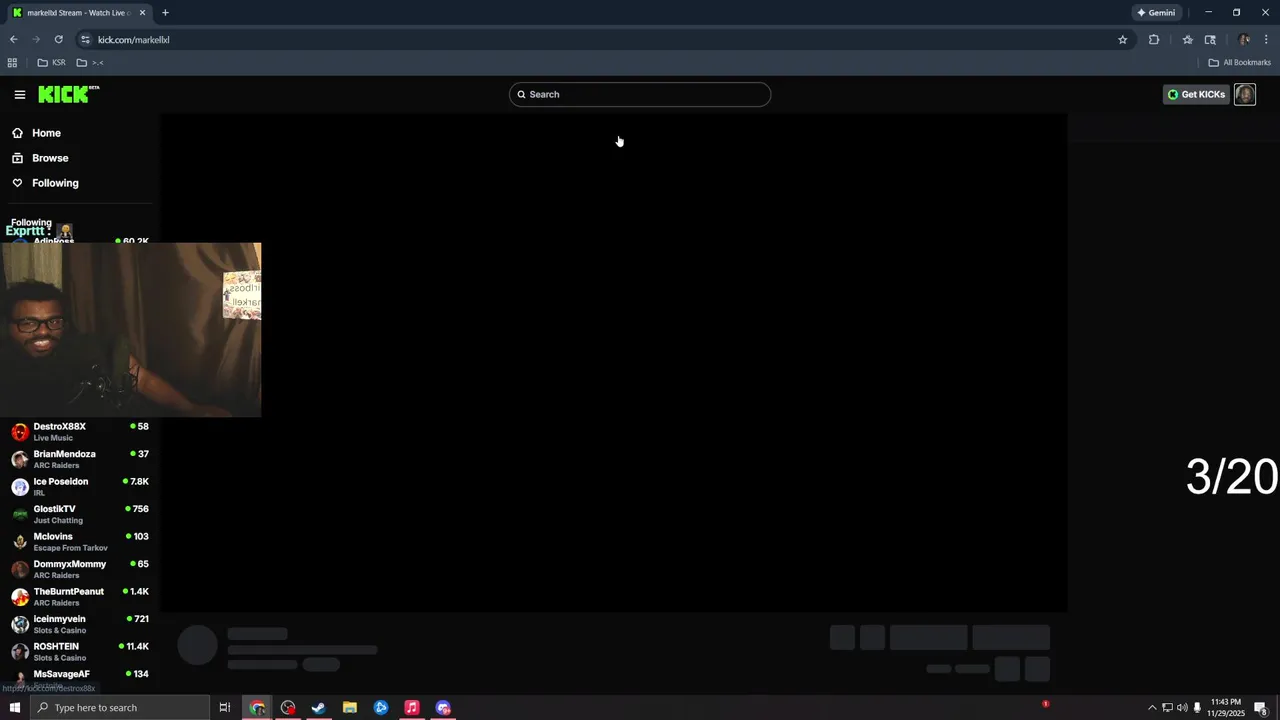
Task: Open Chrome profile avatar
Action: (x=1244, y=40)
